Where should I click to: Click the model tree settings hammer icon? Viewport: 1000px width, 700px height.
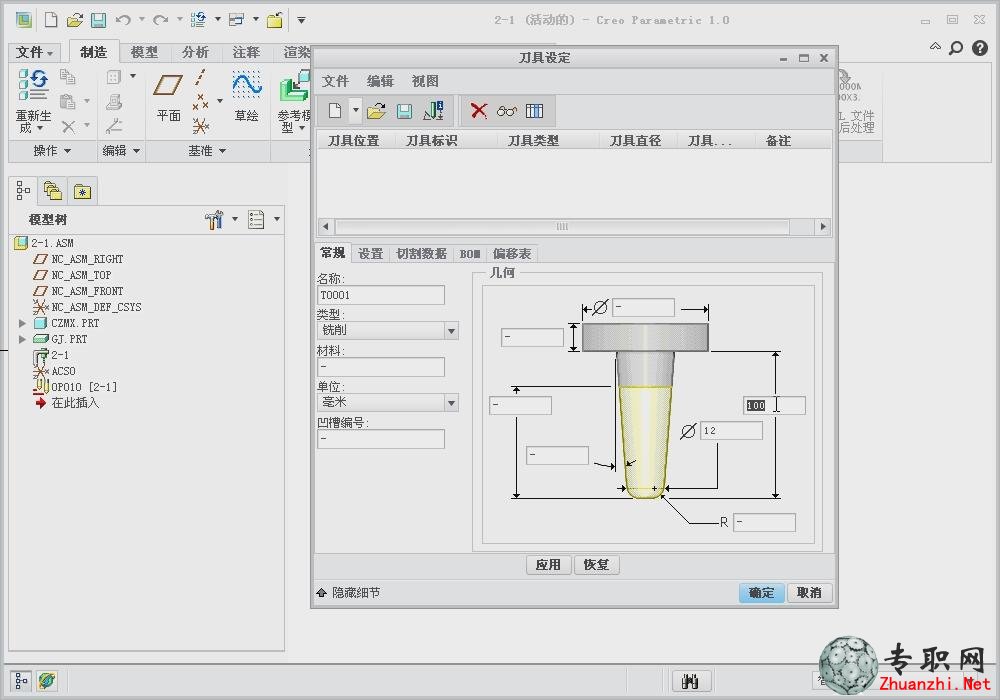click(214, 219)
